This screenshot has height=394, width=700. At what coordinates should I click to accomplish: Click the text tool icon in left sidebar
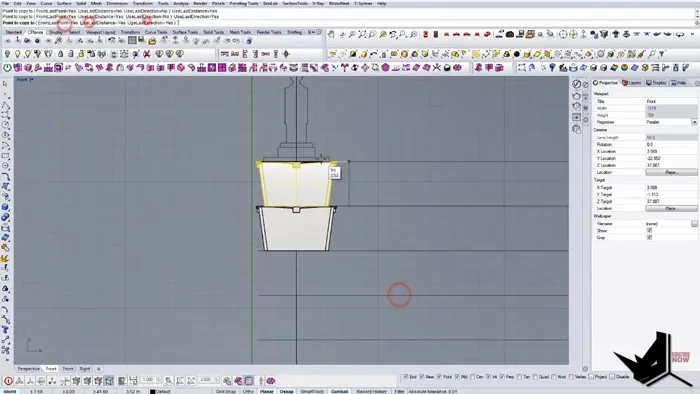[5, 330]
